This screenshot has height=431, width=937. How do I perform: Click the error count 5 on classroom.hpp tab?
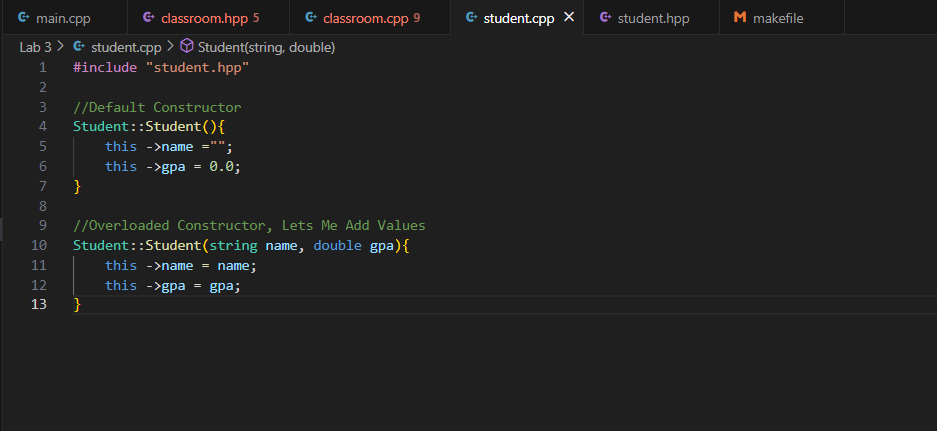point(256,18)
